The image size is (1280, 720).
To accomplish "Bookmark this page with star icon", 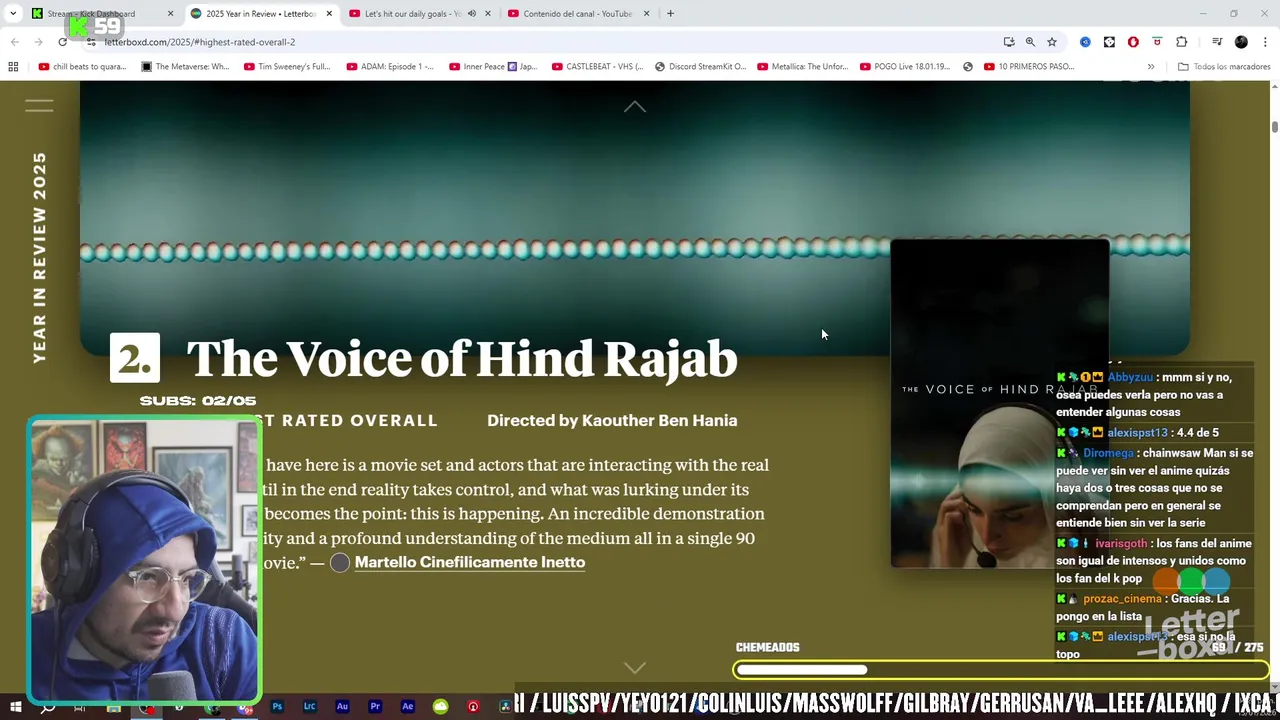I will click(1052, 42).
